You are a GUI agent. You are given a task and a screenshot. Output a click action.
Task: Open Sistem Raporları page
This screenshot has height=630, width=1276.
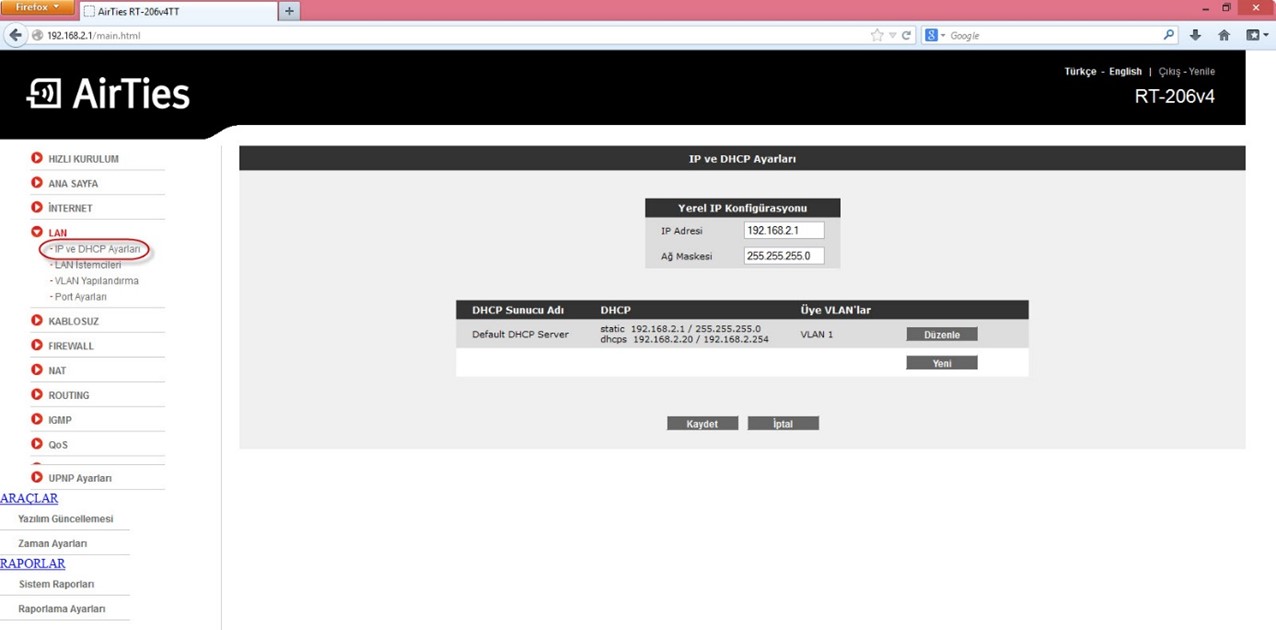coord(57,584)
